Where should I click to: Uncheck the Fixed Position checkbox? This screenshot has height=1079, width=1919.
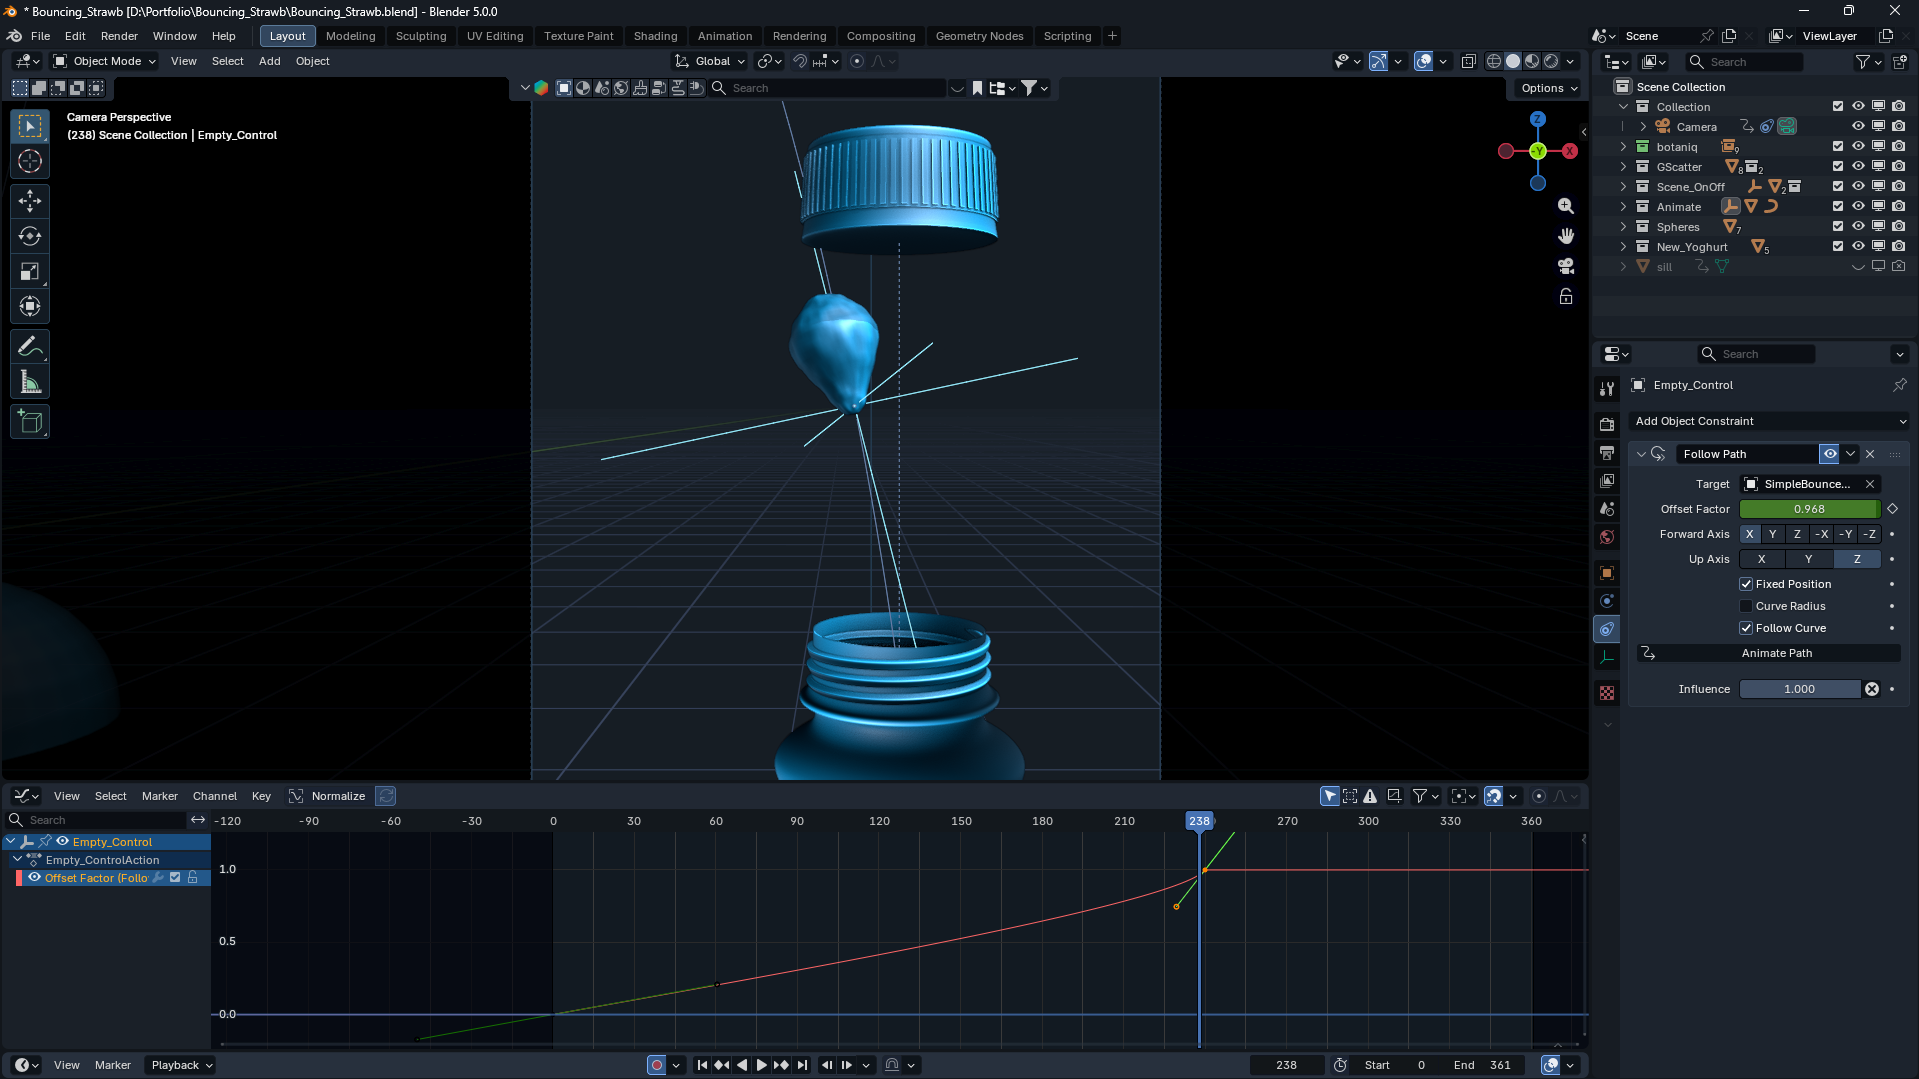(1746, 584)
